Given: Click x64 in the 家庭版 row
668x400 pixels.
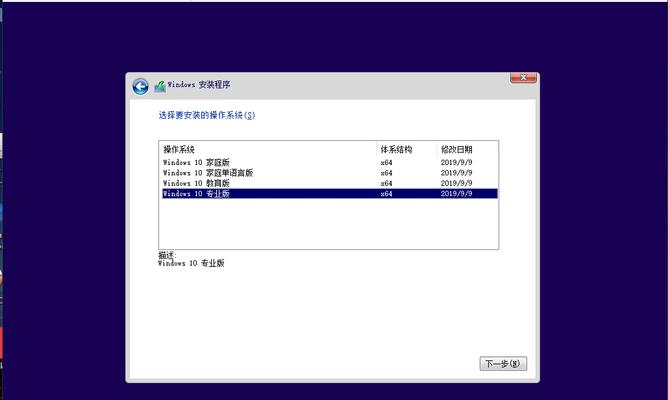Looking at the screenshot, I should click(386, 163).
